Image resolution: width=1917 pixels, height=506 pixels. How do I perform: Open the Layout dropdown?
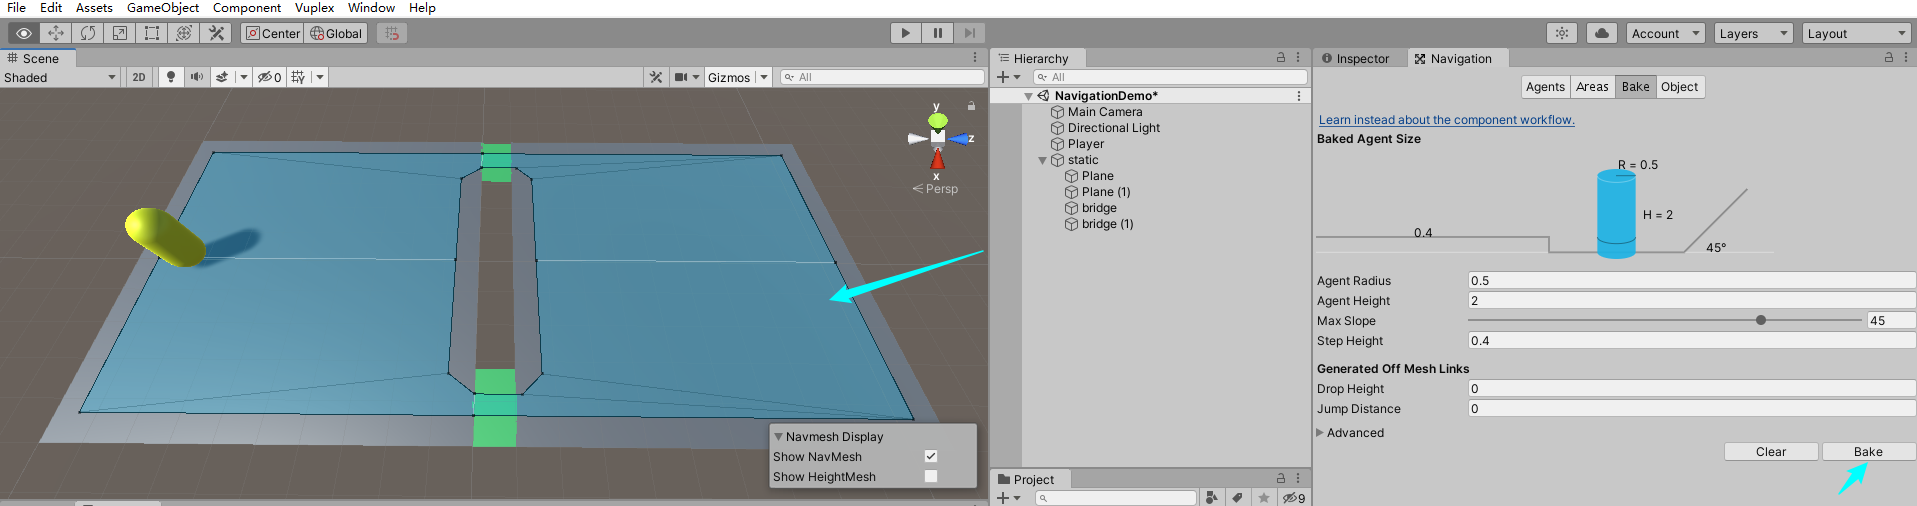(1858, 33)
